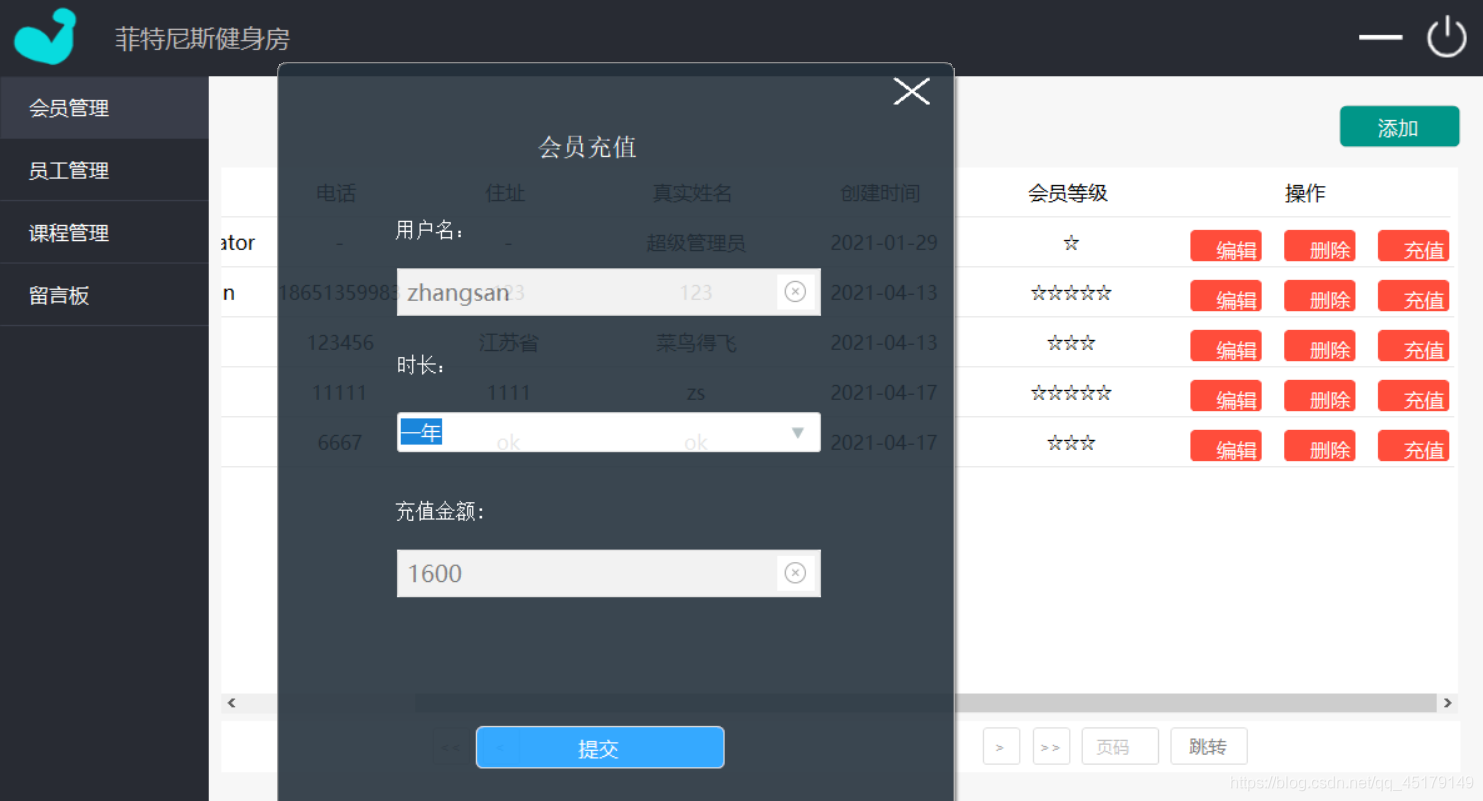Click the 菲特尼斯健身房 title text
This screenshot has width=1483, height=801.
[202, 39]
